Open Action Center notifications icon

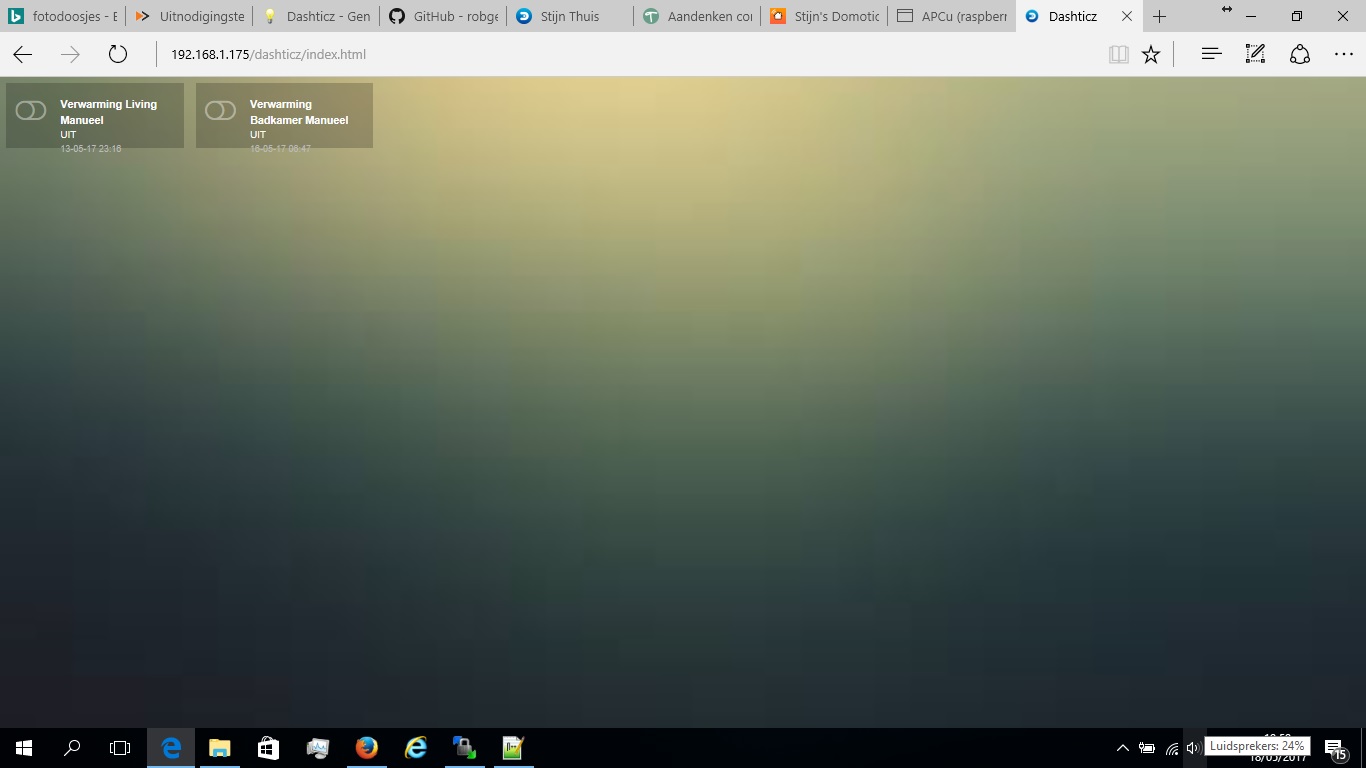[1334, 748]
